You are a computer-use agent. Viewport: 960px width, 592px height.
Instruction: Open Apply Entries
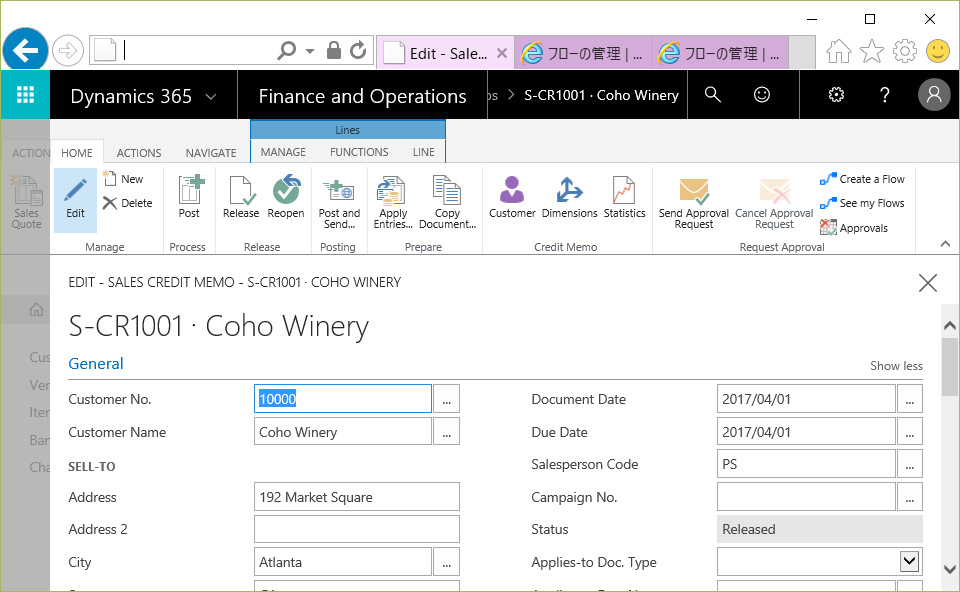(x=393, y=204)
